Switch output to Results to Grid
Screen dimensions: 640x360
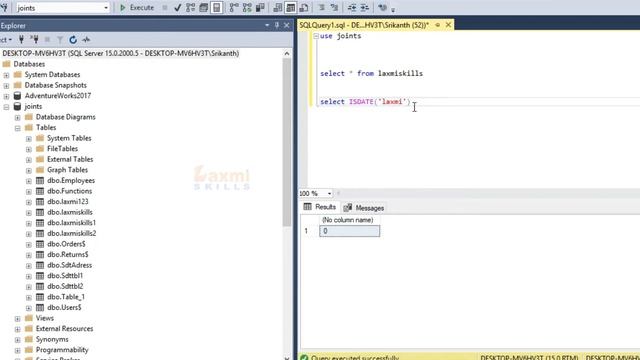pyautogui.click(x=291, y=8)
